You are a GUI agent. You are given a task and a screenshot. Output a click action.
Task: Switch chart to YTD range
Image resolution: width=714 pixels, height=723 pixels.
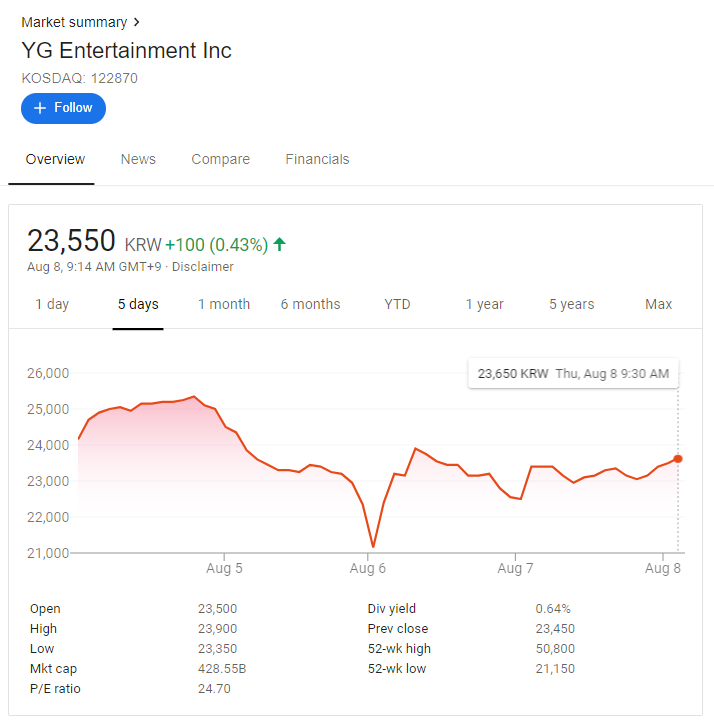pos(397,304)
